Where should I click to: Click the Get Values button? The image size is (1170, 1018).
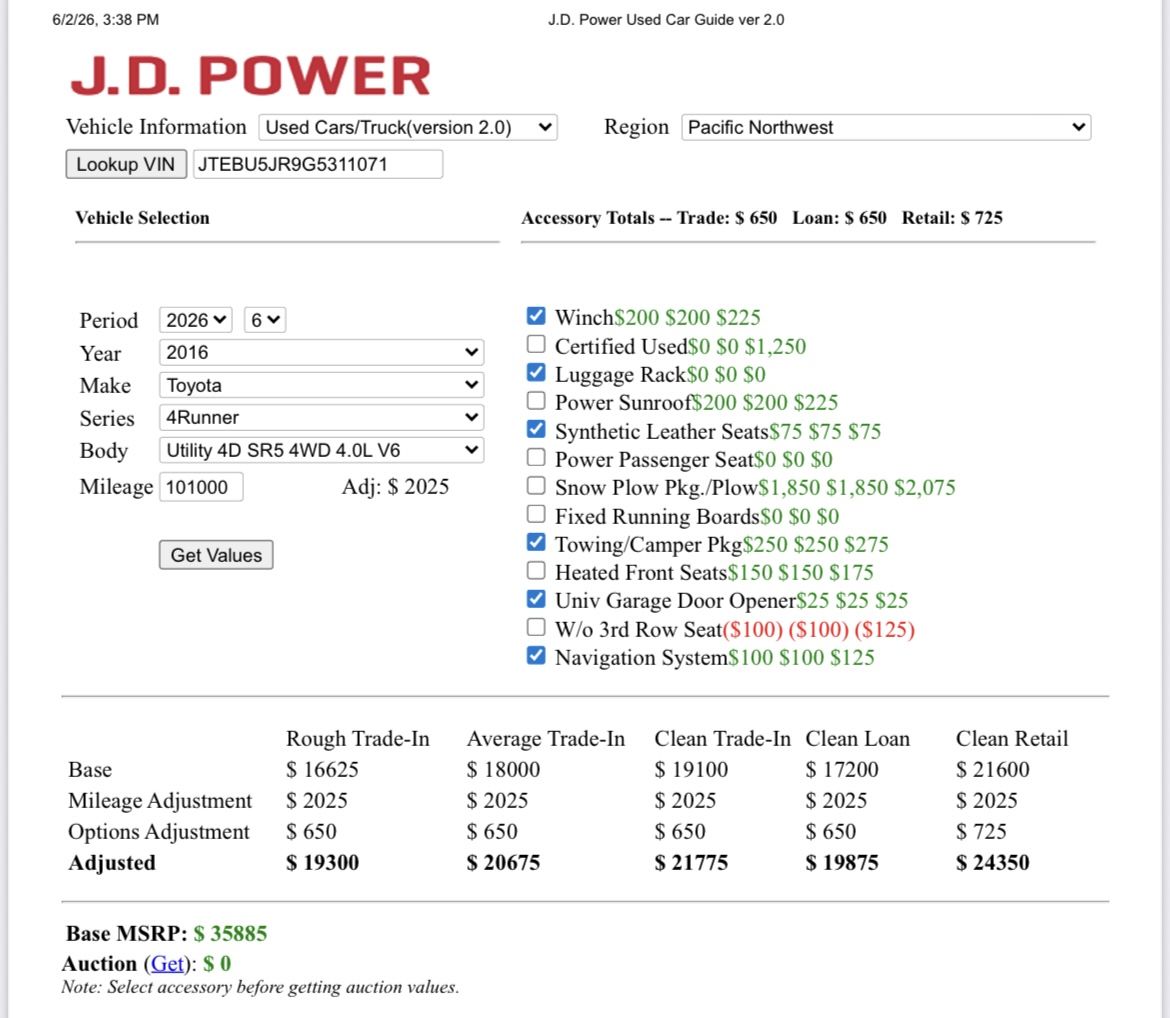pos(216,555)
